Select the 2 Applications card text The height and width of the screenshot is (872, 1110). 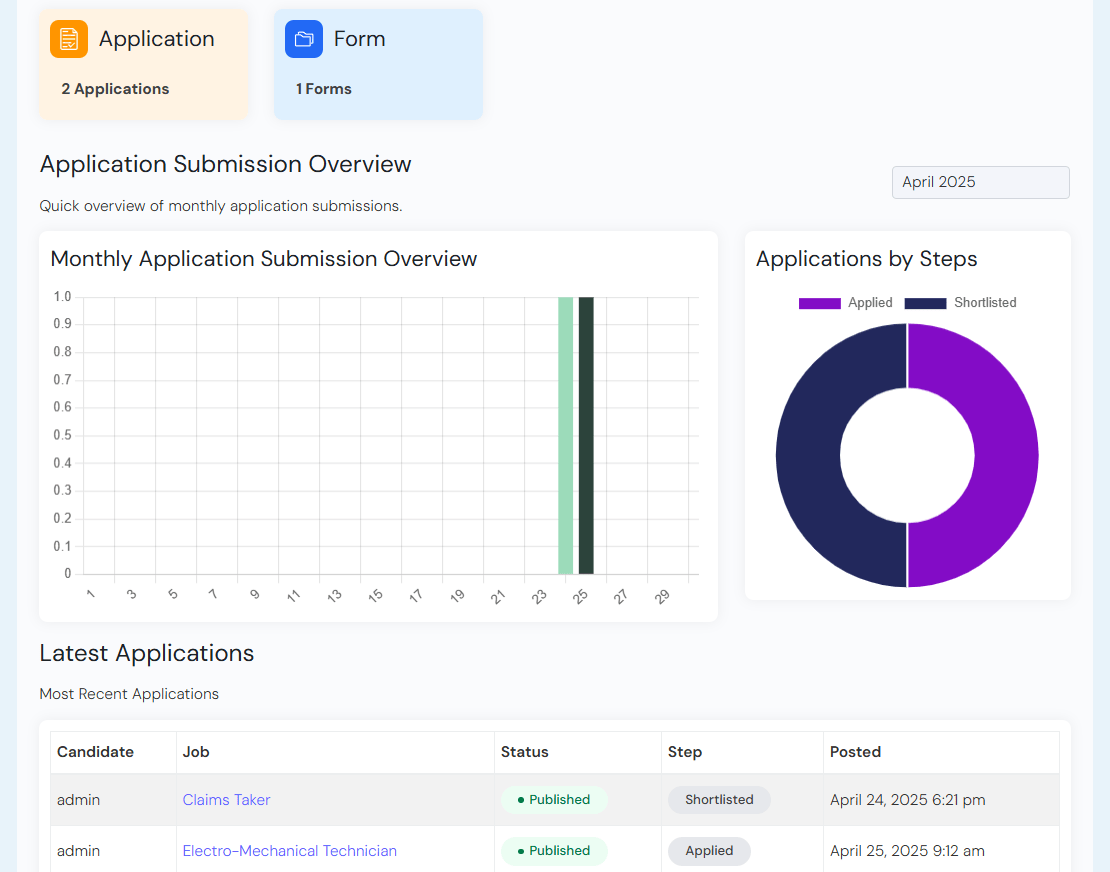(115, 89)
